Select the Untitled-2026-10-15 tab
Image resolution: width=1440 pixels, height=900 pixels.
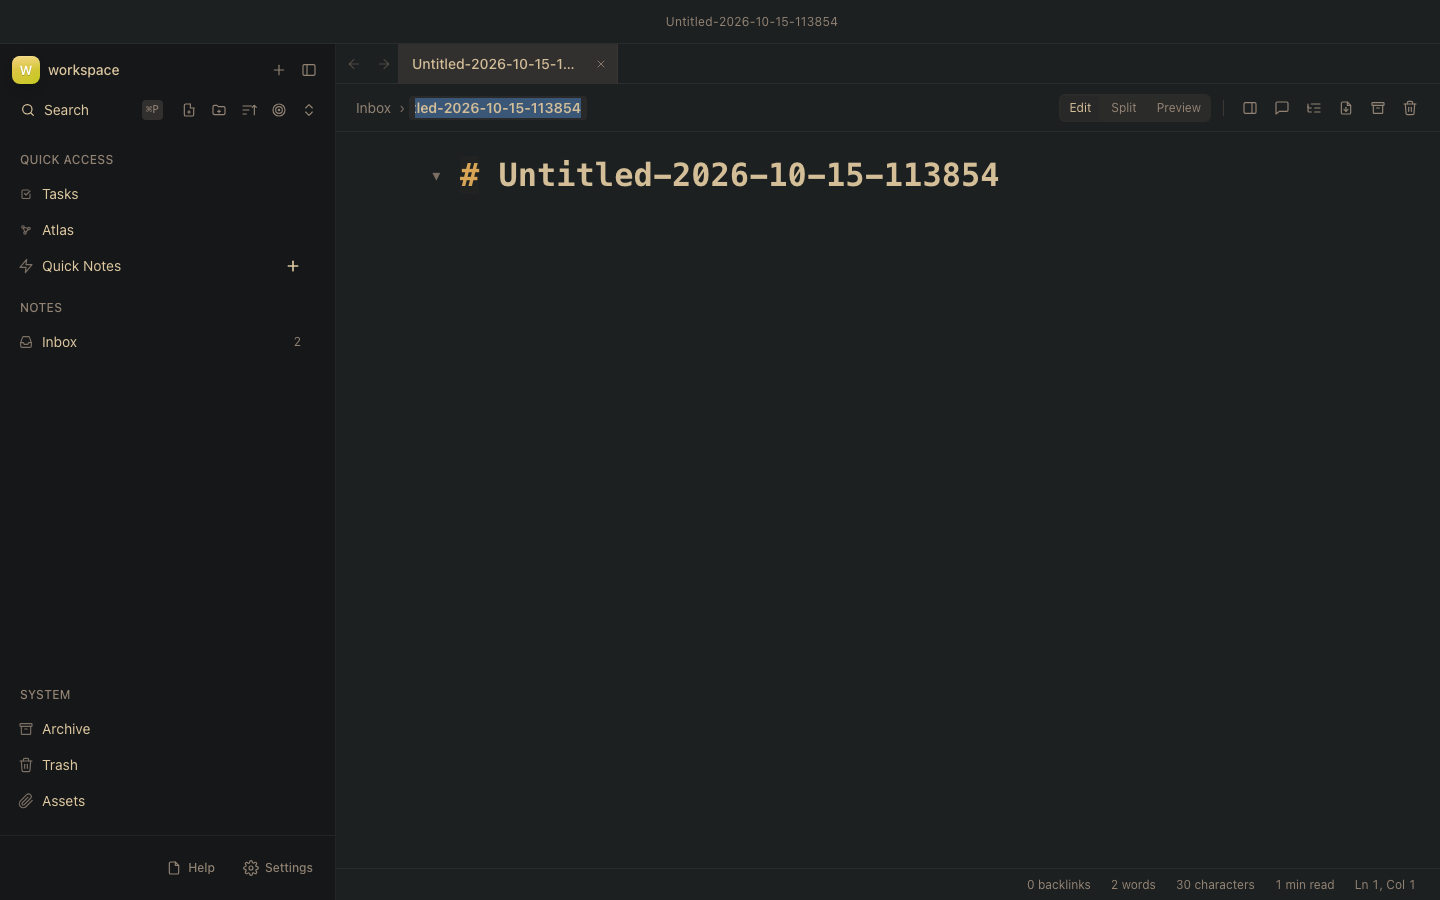508,64
